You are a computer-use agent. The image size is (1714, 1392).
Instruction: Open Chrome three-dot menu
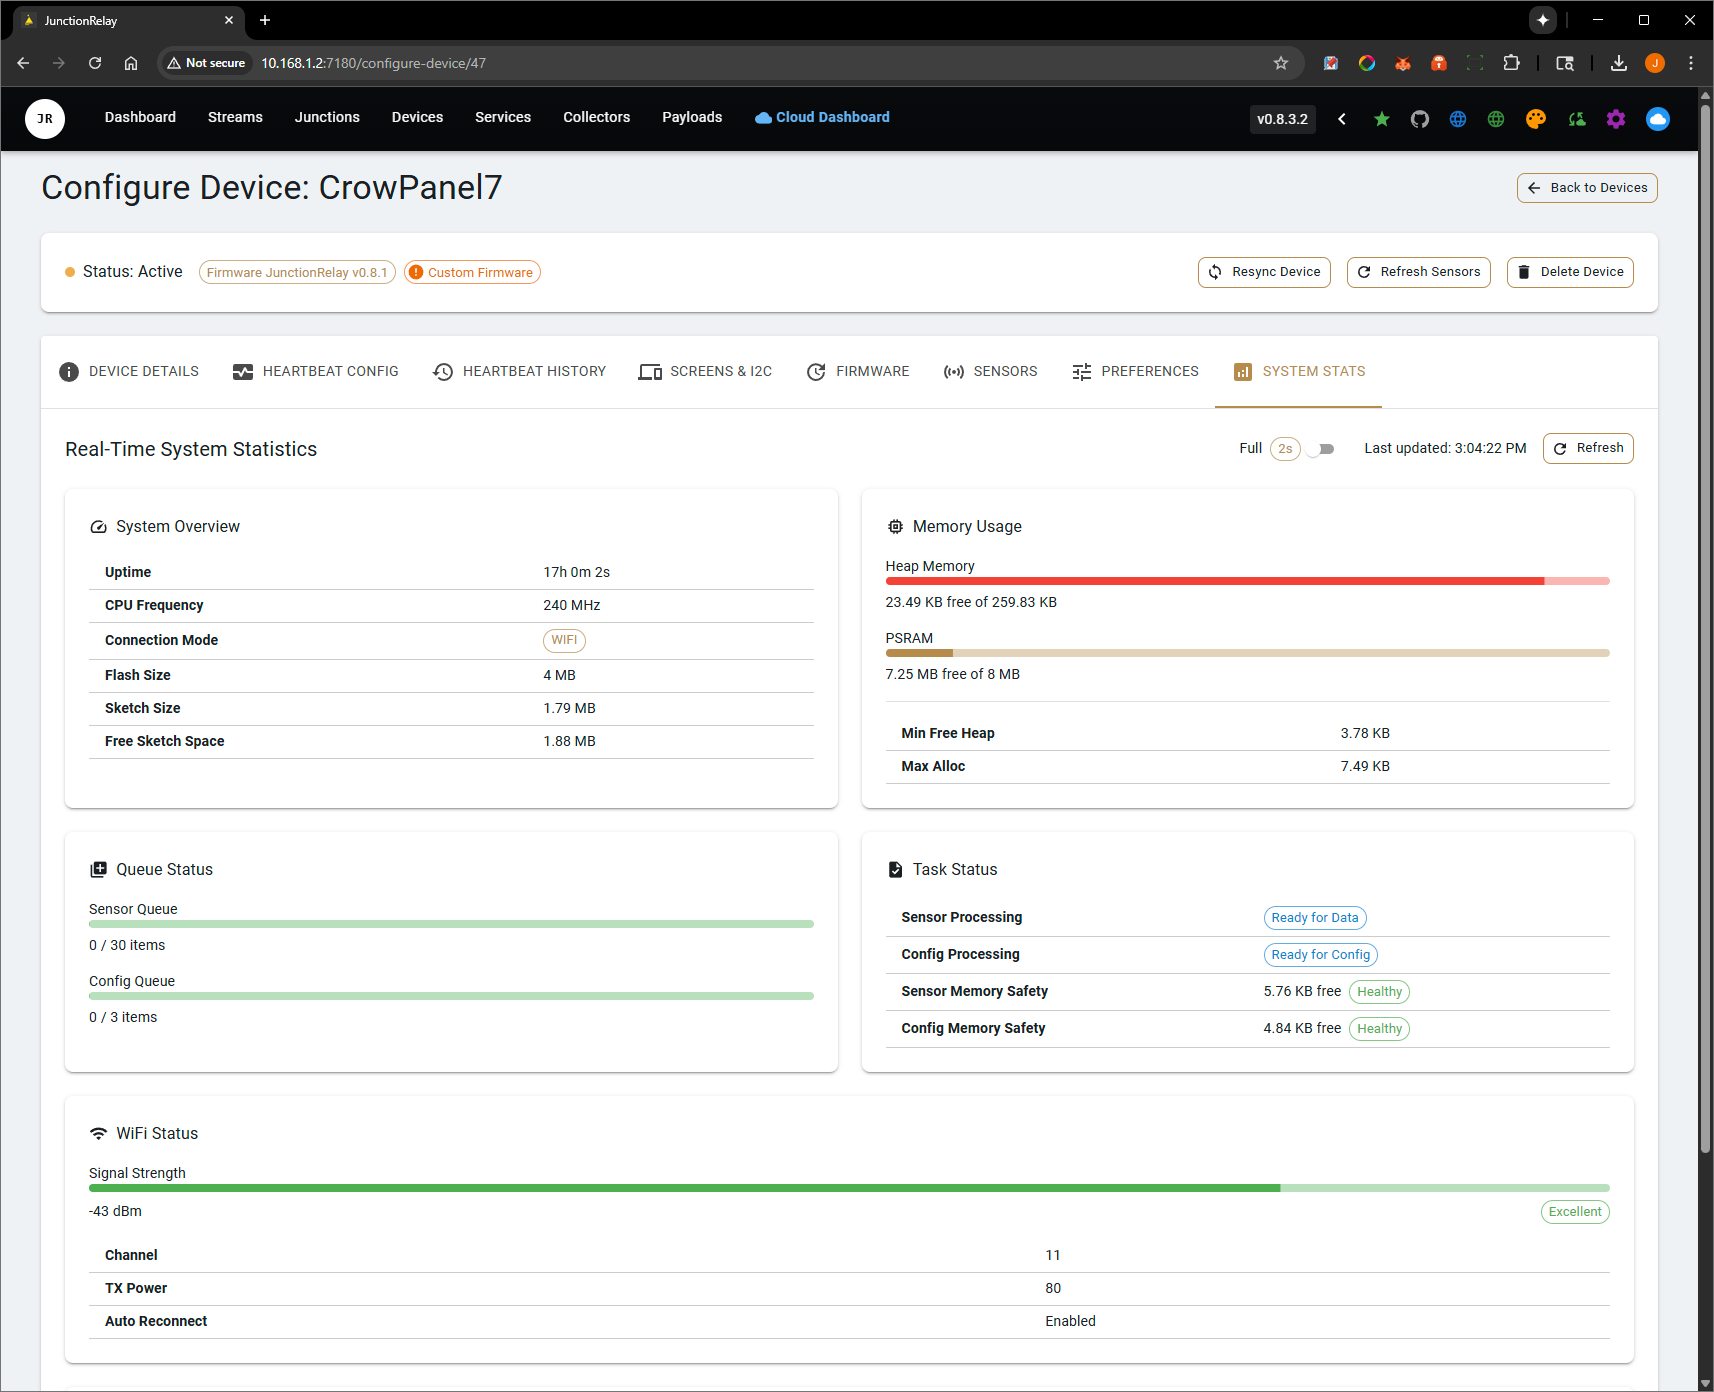(1691, 63)
